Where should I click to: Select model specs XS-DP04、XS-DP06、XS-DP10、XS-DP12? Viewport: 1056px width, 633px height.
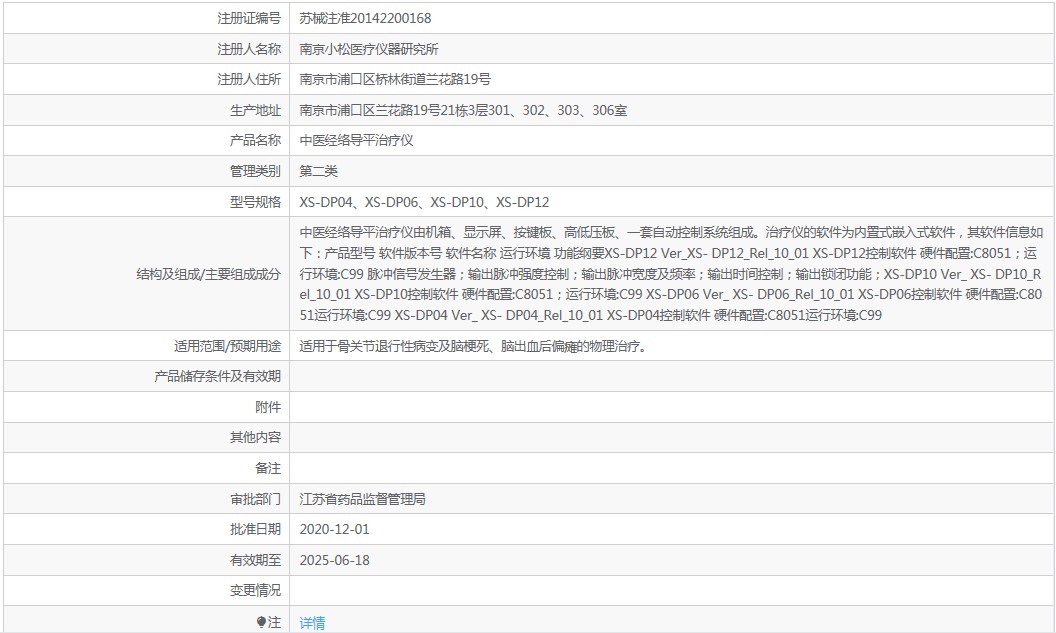point(424,202)
